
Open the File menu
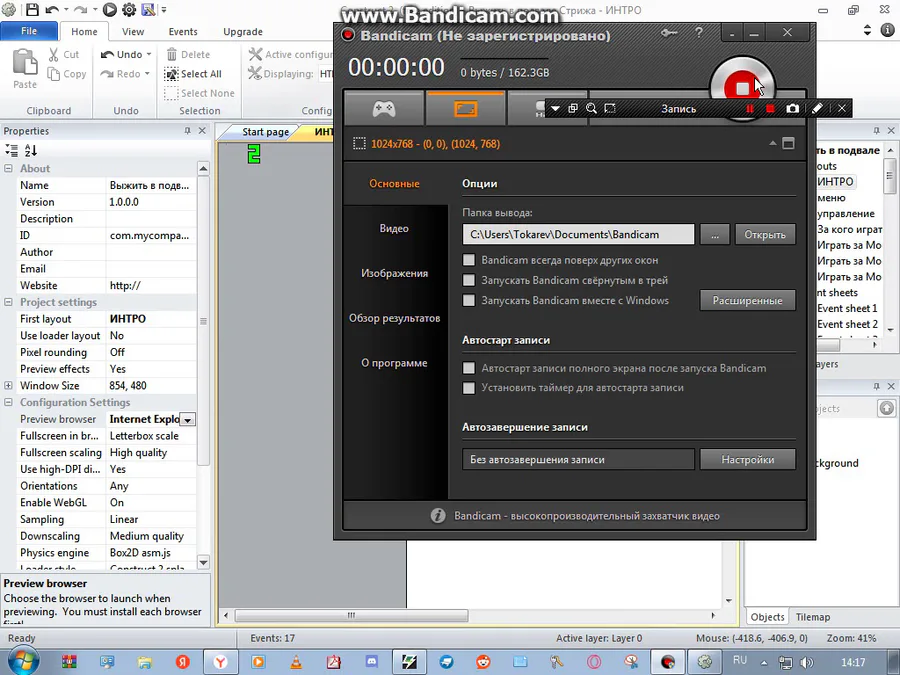(29, 31)
